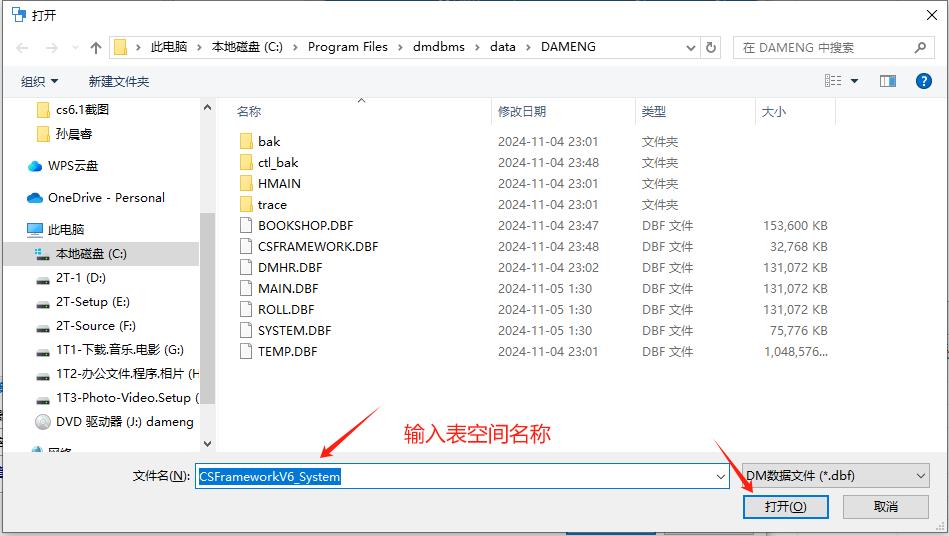Open the 文件名 history dropdown arrow
Screen dimensions: 949x536
(721, 477)
